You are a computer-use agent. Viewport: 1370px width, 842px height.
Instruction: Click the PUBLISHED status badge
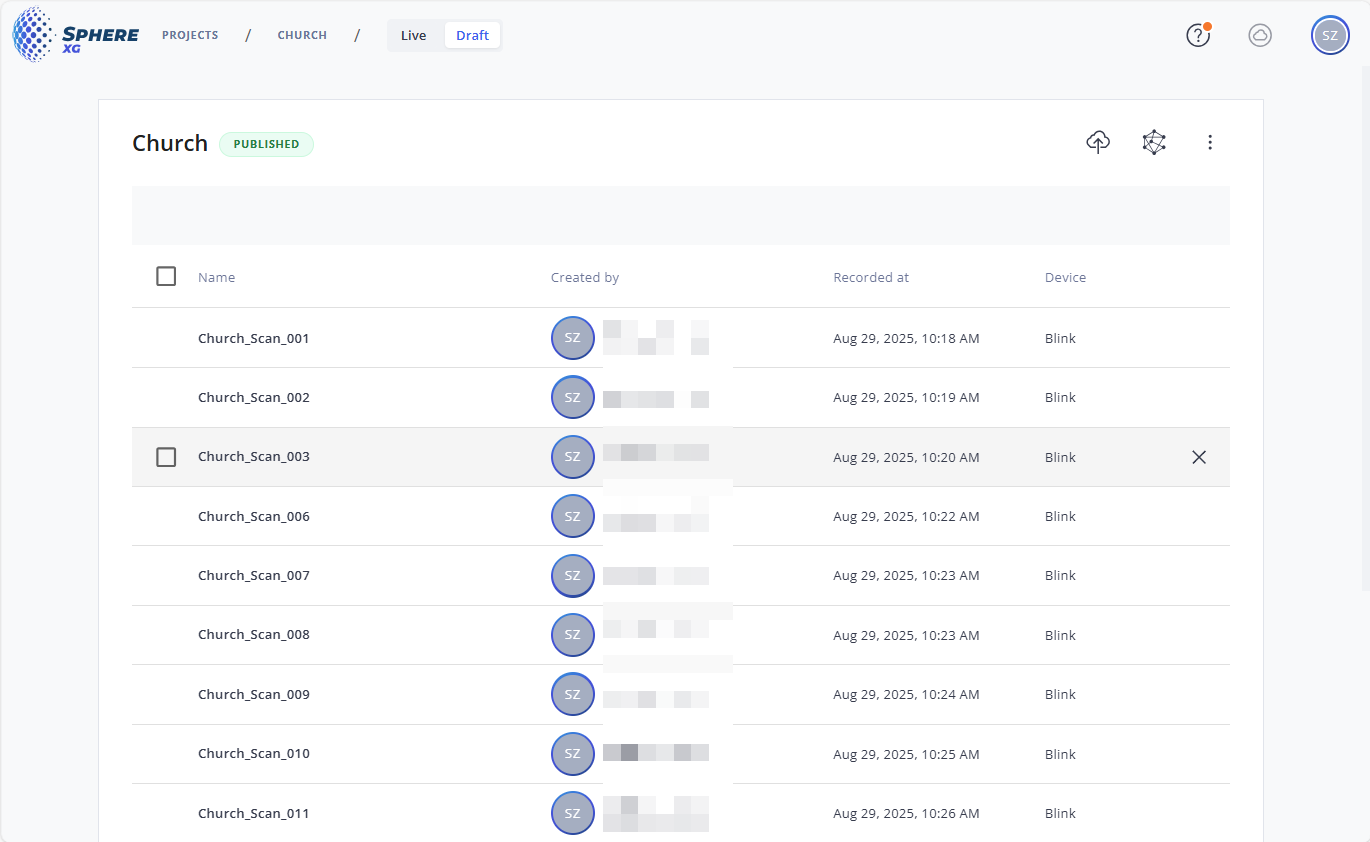266,144
